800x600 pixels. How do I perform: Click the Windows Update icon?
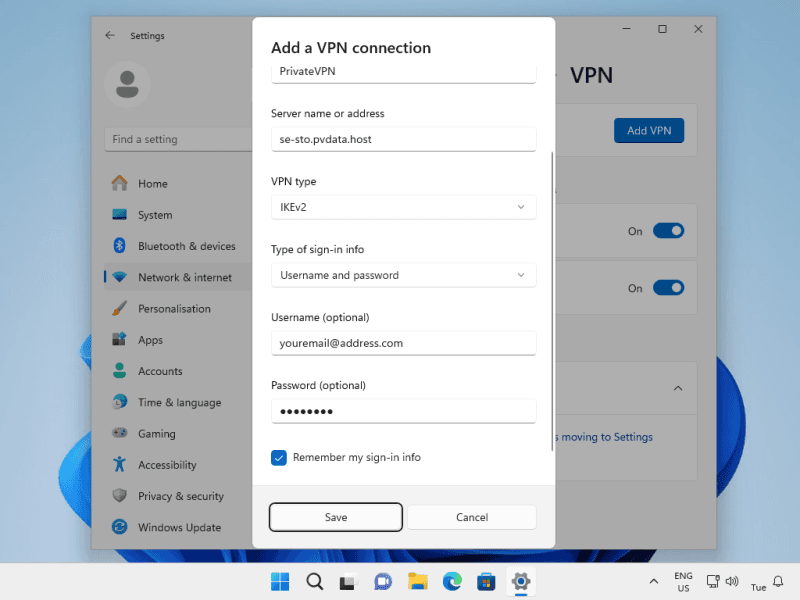pos(119,527)
